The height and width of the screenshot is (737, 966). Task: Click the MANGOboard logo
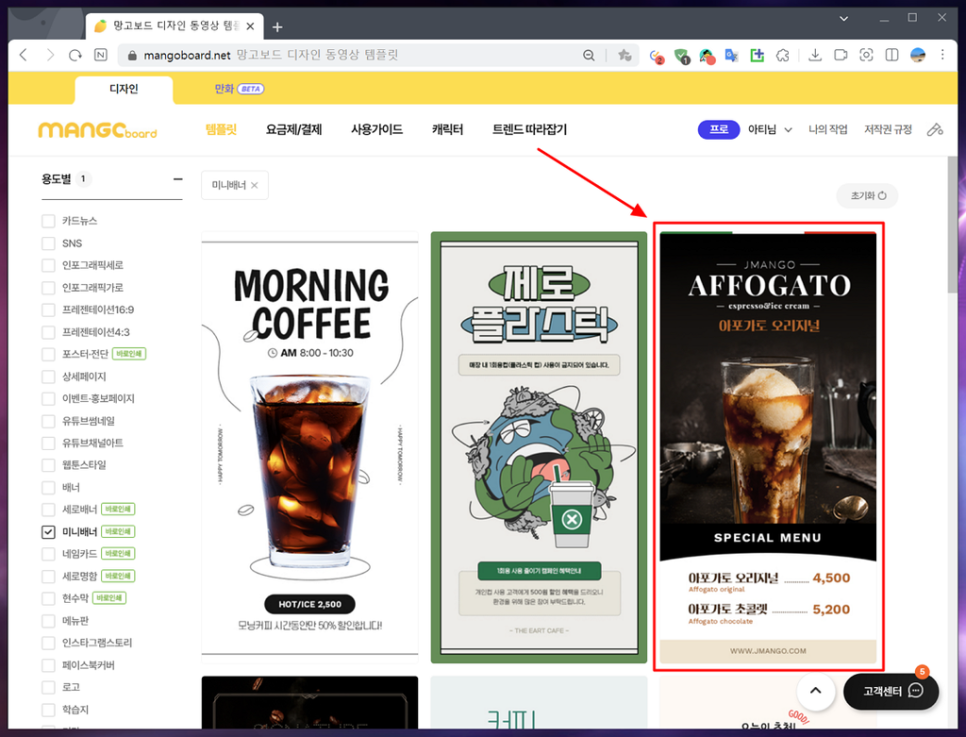click(97, 130)
